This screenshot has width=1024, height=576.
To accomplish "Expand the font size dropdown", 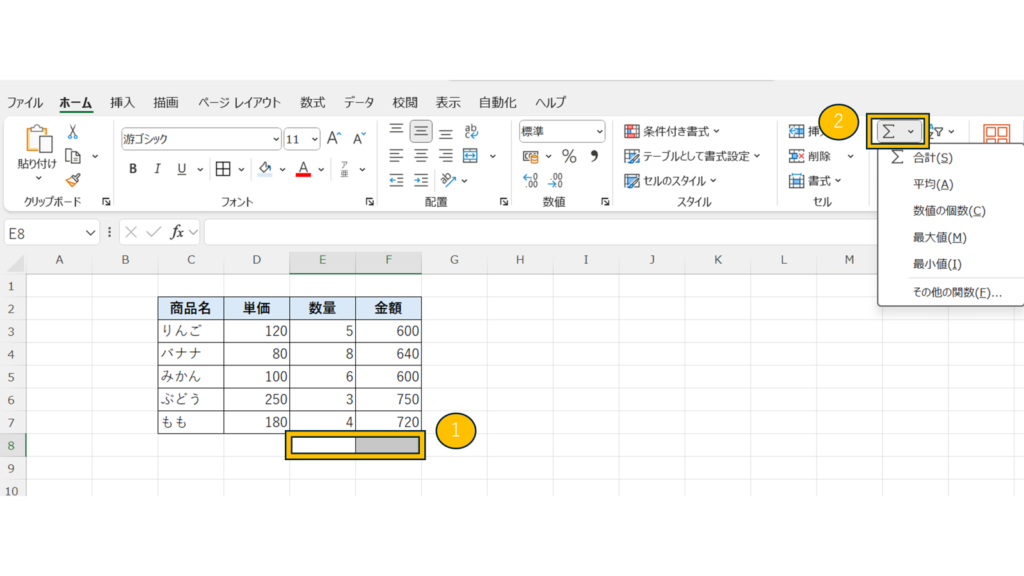I will click(x=315, y=139).
